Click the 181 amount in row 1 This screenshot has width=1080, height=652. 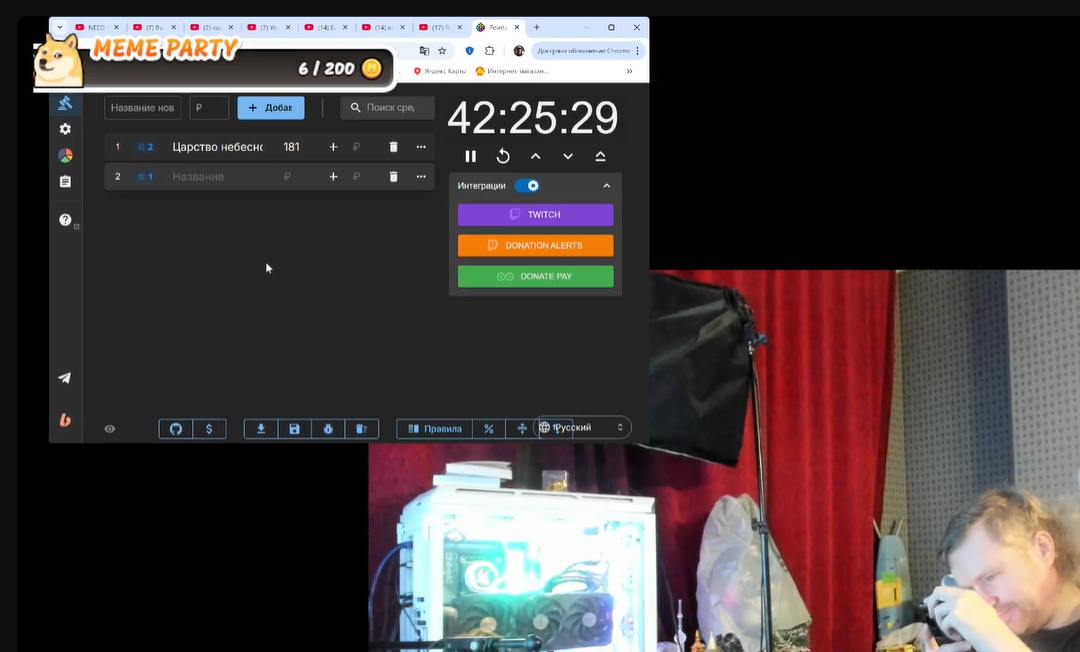point(291,147)
